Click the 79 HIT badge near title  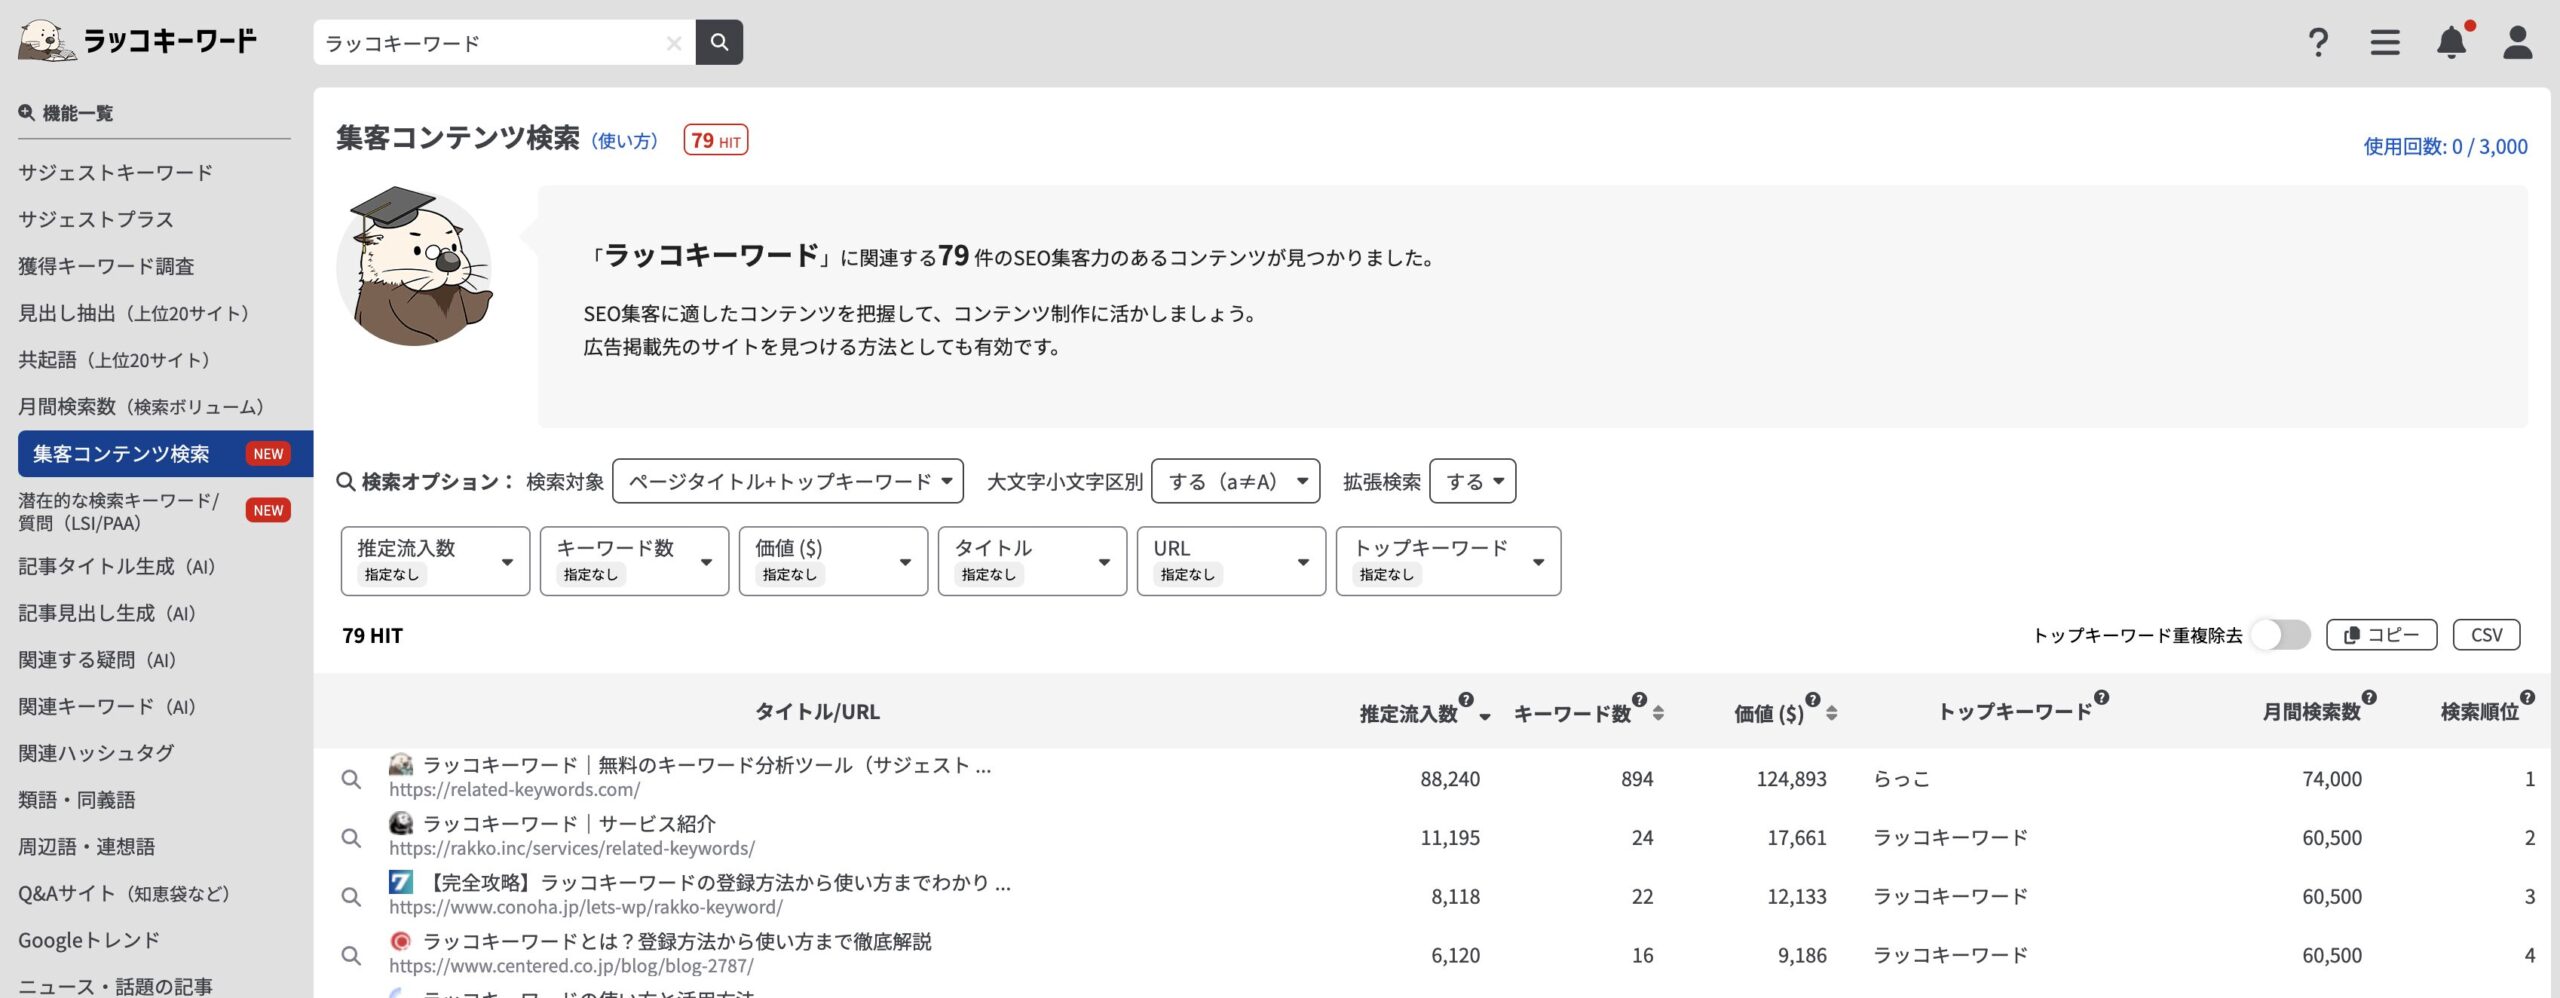[x=716, y=140]
